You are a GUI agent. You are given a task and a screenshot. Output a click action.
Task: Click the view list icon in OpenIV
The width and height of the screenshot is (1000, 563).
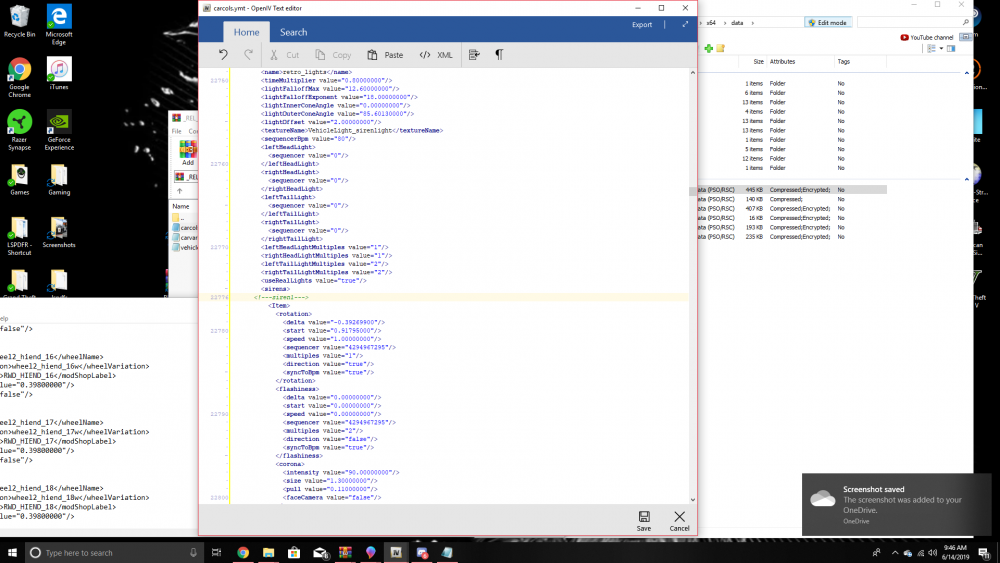tap(932, 49)
